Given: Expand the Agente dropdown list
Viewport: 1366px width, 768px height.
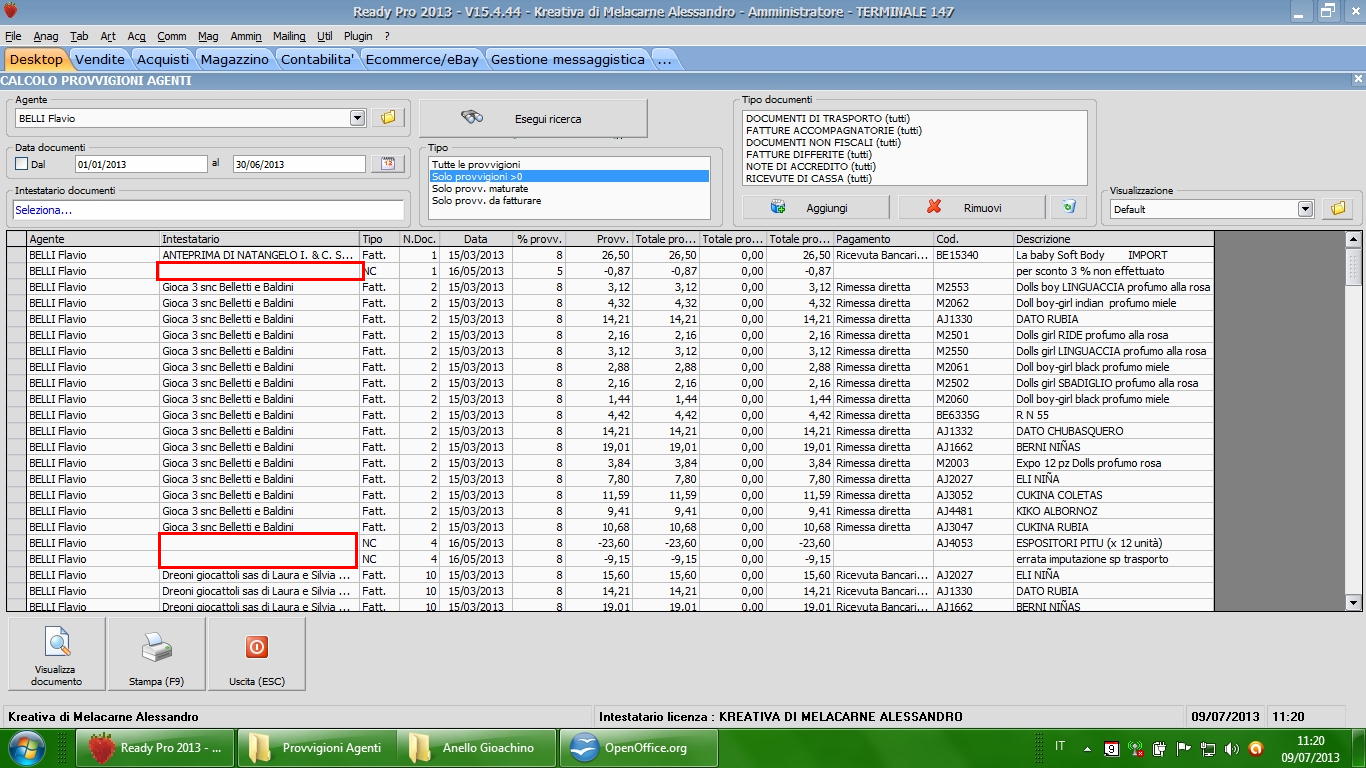Looking at the screenshot, I should (x=357, y=118).
